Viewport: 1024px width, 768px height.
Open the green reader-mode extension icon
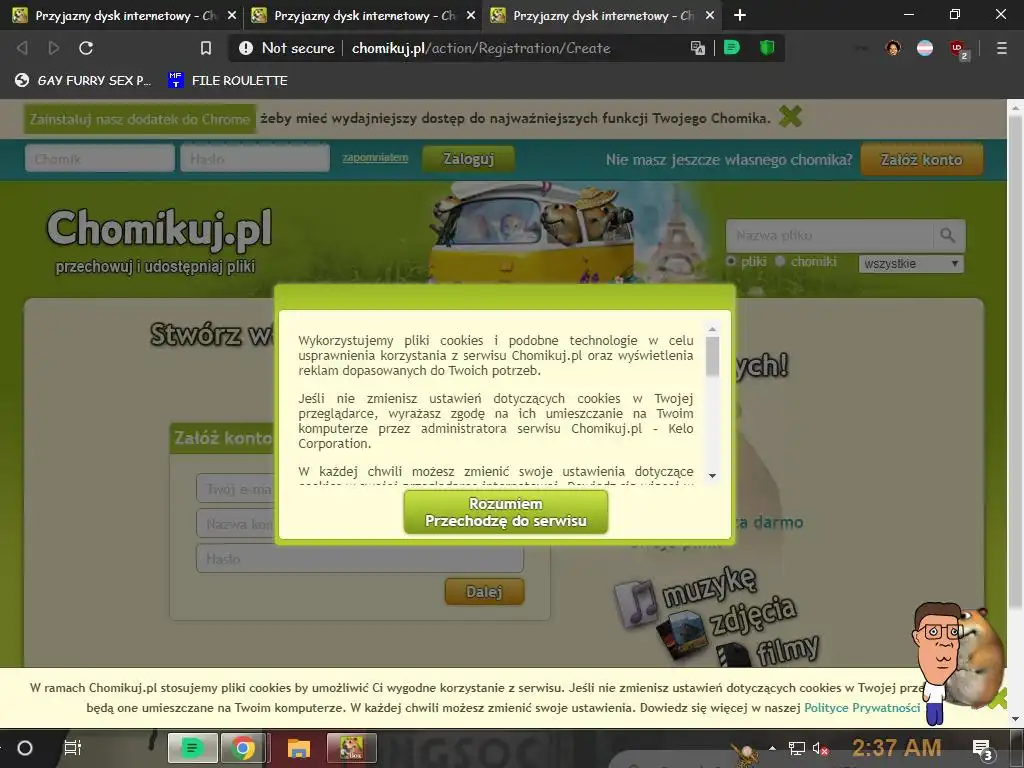point(732,47)
